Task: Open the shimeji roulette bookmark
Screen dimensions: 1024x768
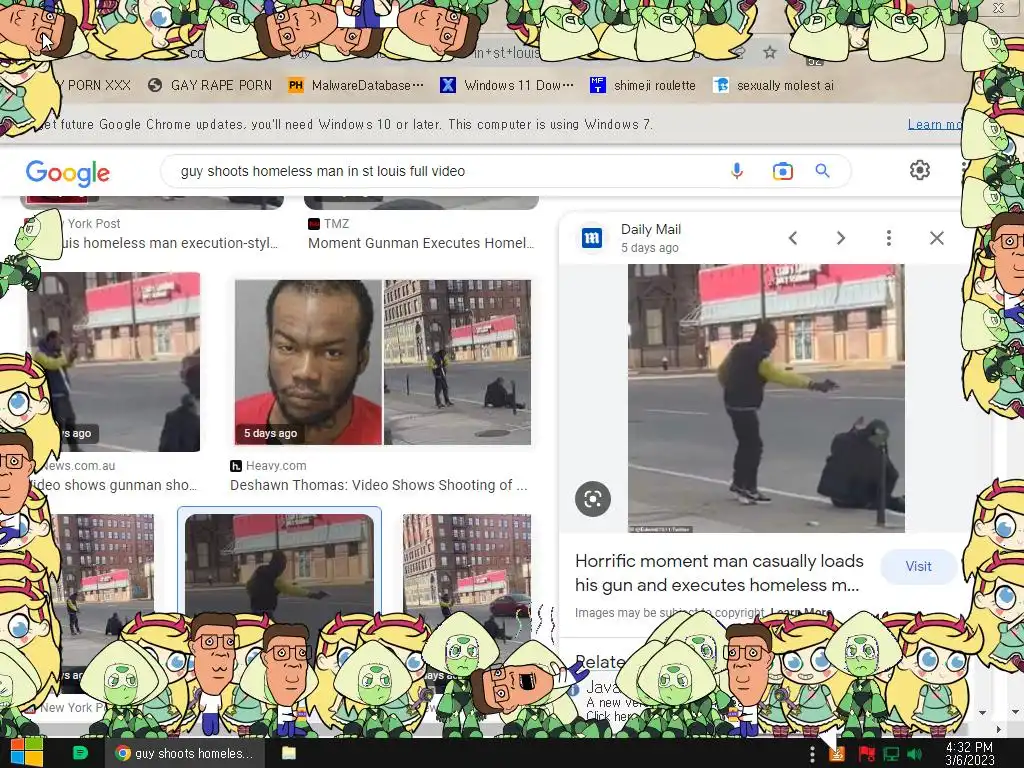Action: (x=643, y=85)
